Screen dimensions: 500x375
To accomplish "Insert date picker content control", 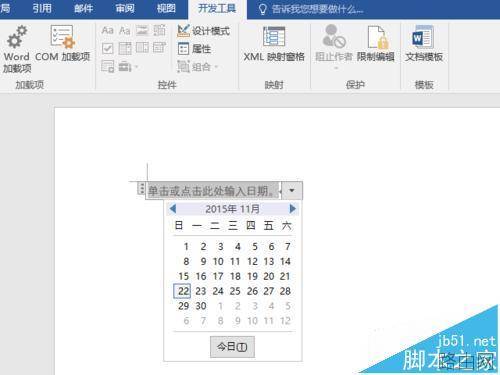I will coord(160,48).
